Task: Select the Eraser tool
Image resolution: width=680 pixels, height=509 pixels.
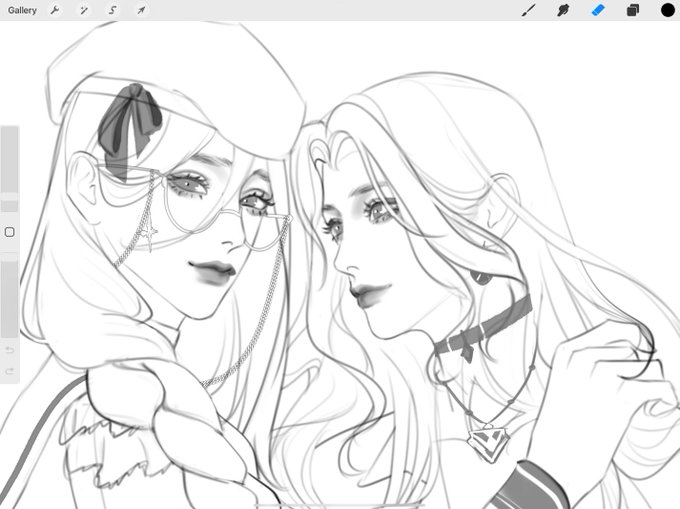Action: click(x=598, y=10)
